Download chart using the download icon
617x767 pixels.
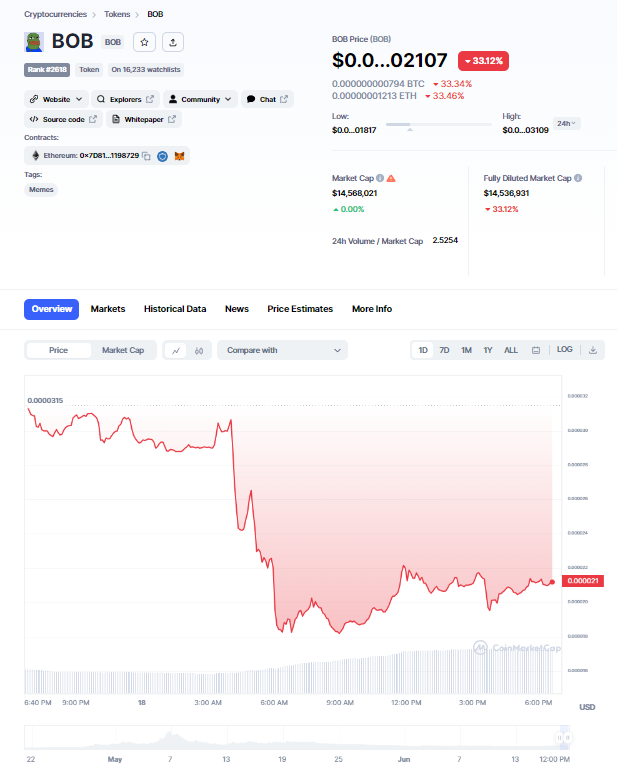[593, 350]
